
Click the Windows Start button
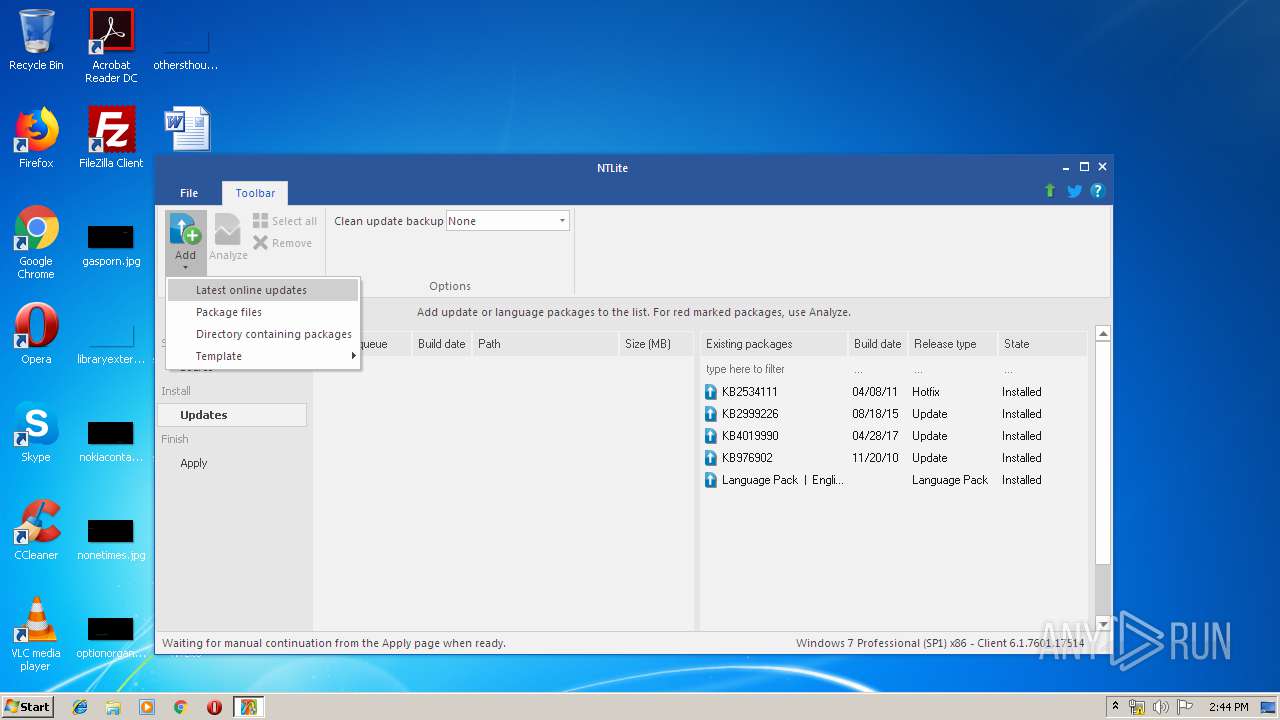[x=27, y=706]
